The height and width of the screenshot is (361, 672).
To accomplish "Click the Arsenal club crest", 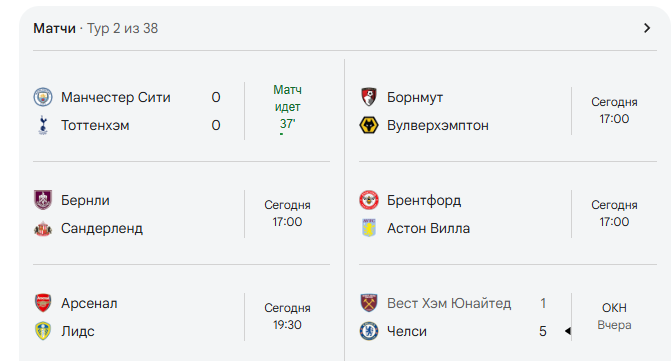I will 43,303.
